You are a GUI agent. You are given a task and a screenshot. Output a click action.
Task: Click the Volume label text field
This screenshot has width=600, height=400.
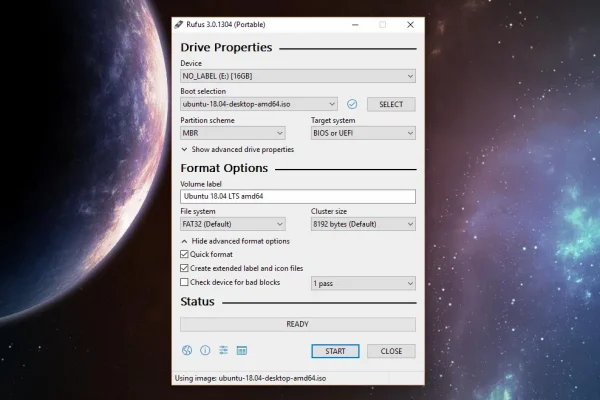[x=297, y=197]
